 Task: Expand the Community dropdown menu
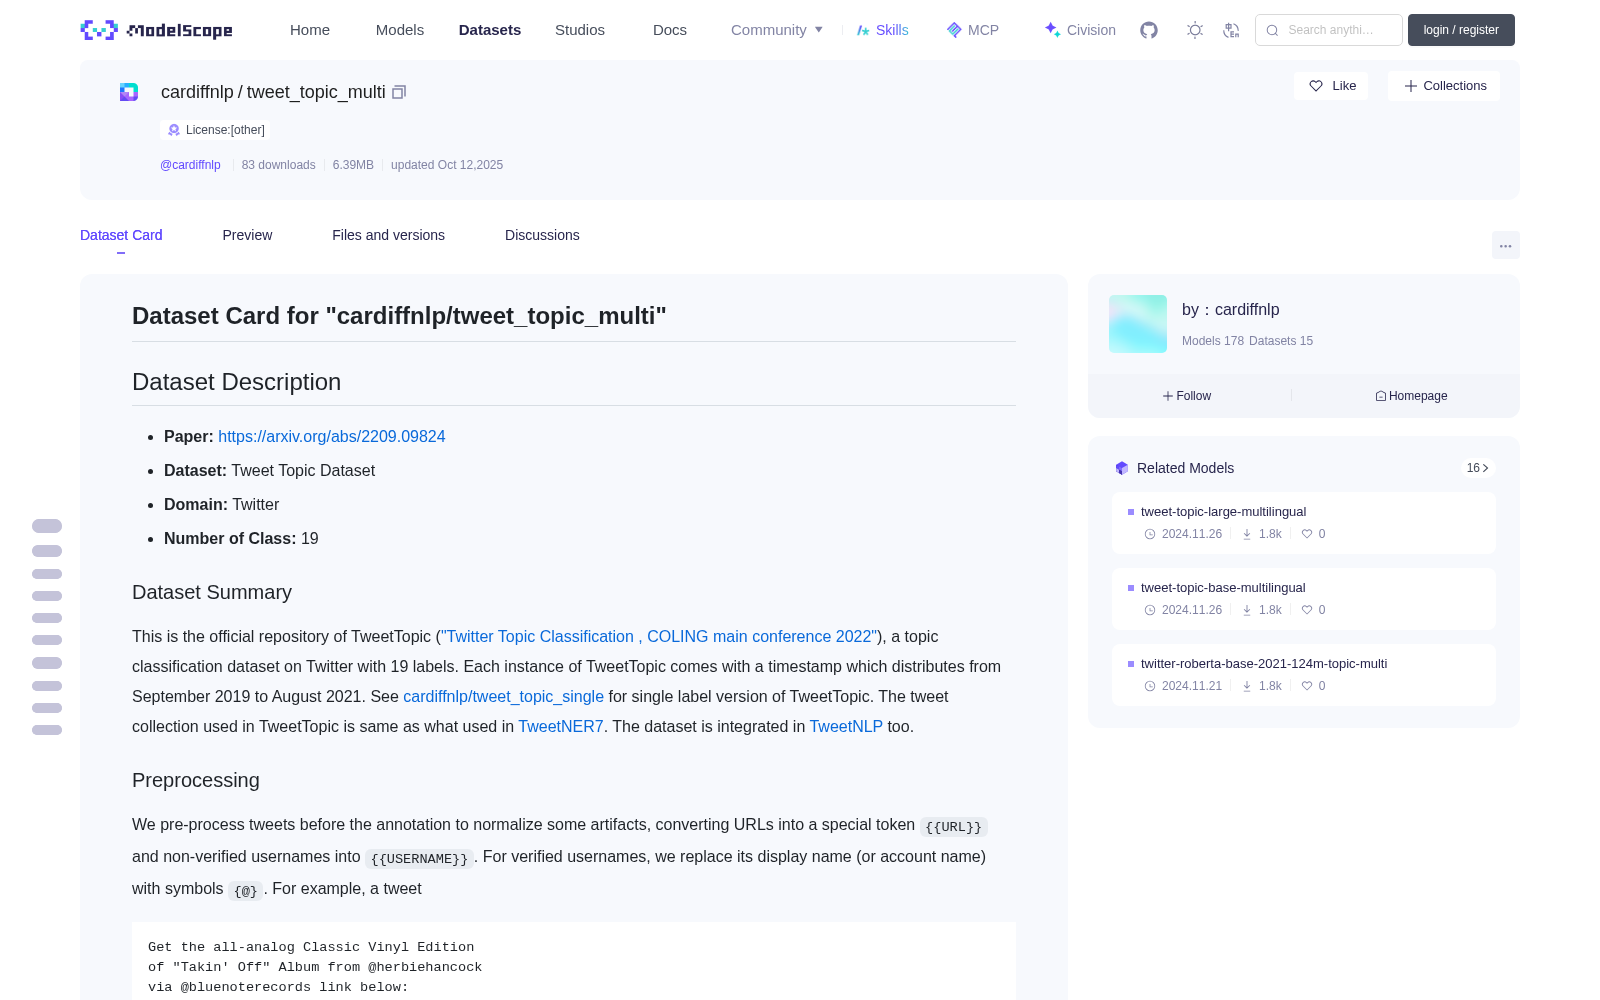777,30
